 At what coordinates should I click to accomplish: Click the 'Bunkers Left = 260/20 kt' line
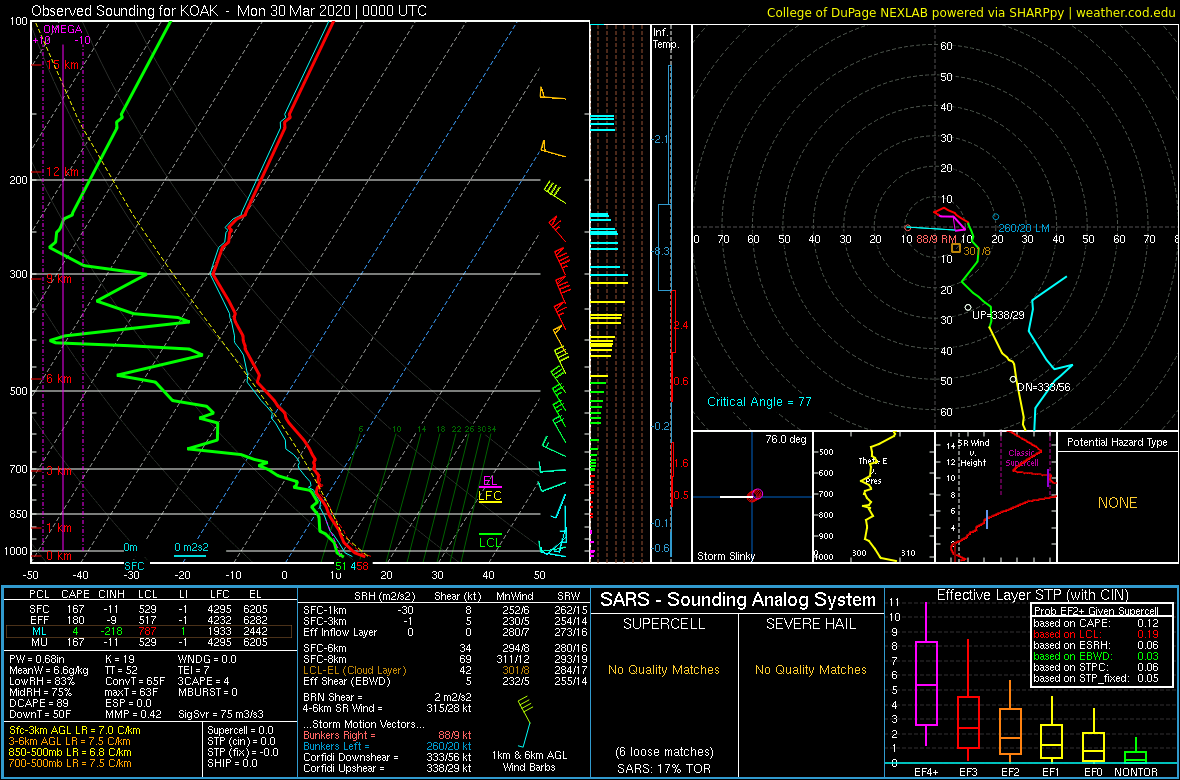point(386,746)
